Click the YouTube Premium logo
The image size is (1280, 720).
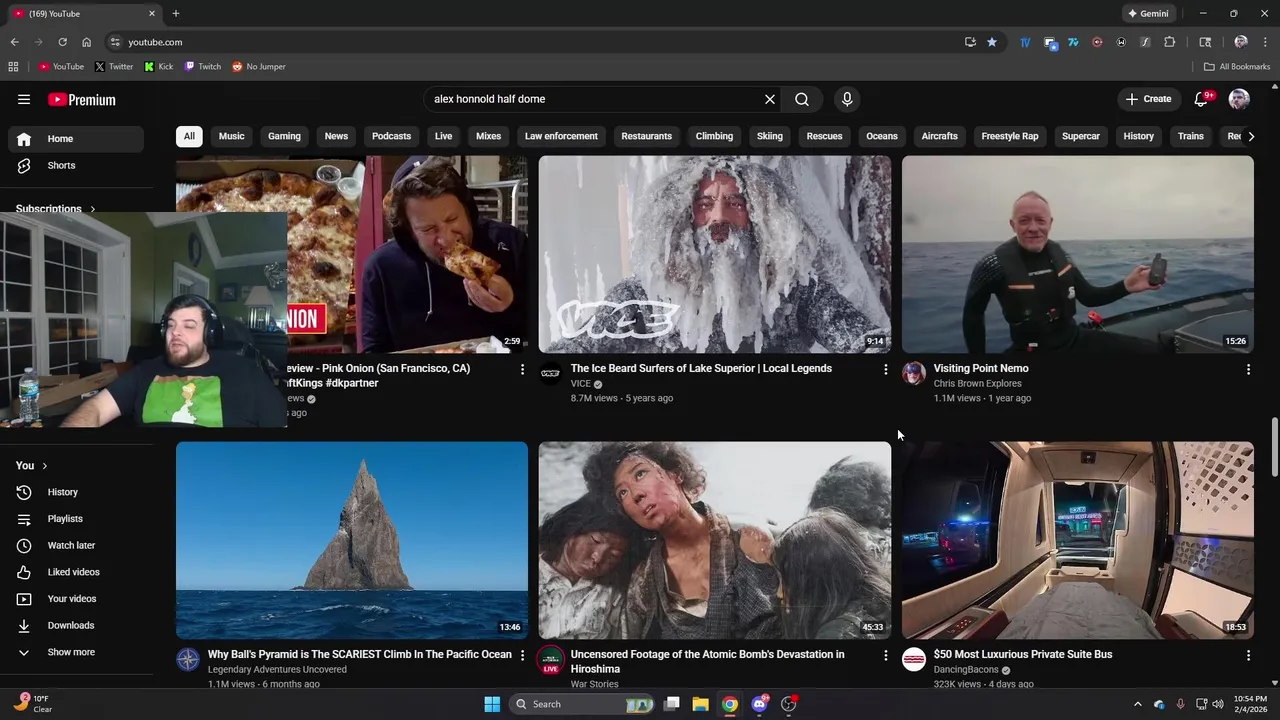point(82,99)
